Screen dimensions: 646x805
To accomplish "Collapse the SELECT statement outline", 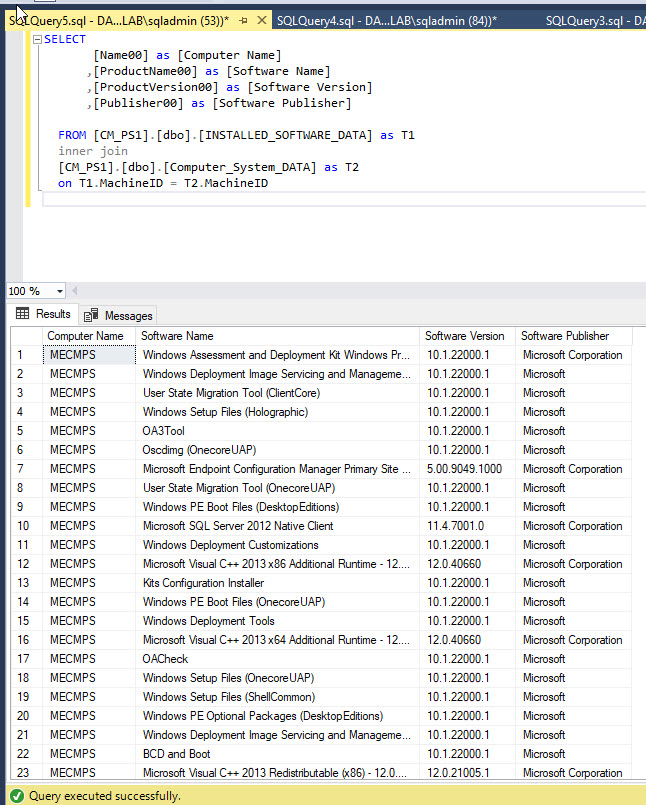I will [37, 40].
